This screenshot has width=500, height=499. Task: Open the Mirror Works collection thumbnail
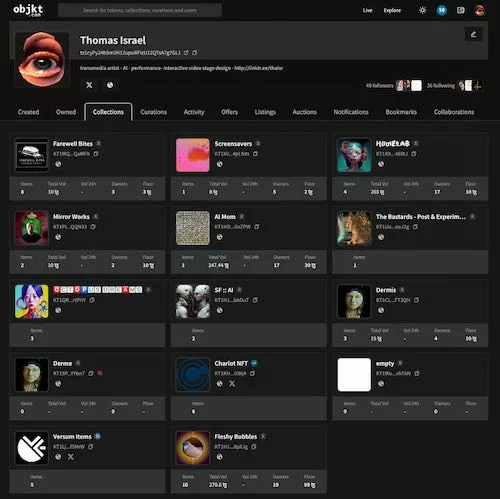pos(32,228)
